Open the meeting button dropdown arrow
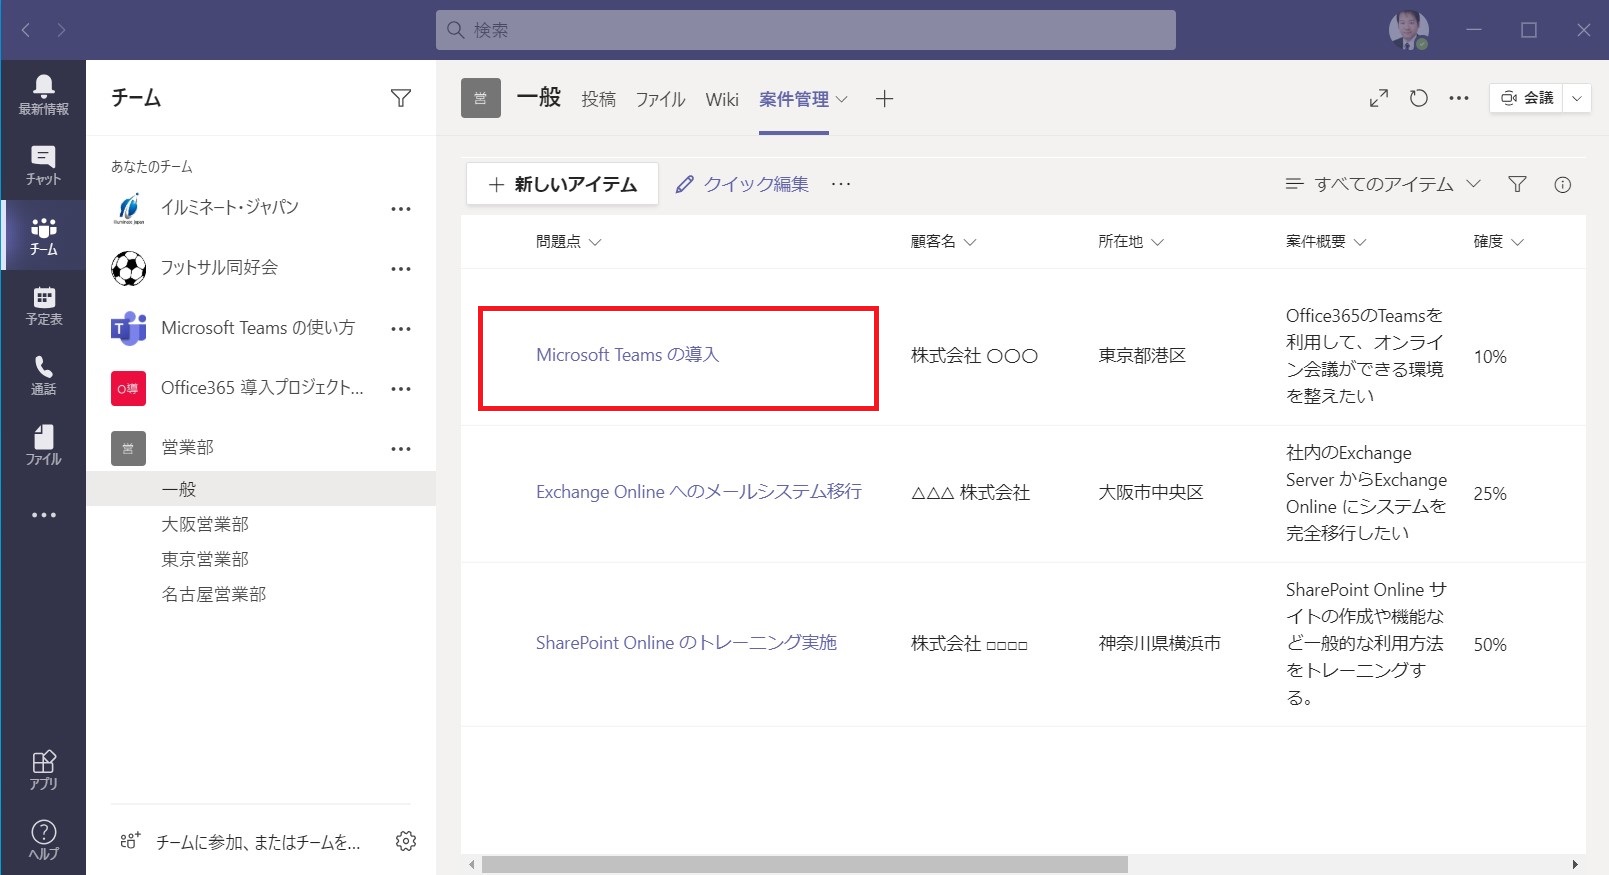 (1577, 98)
